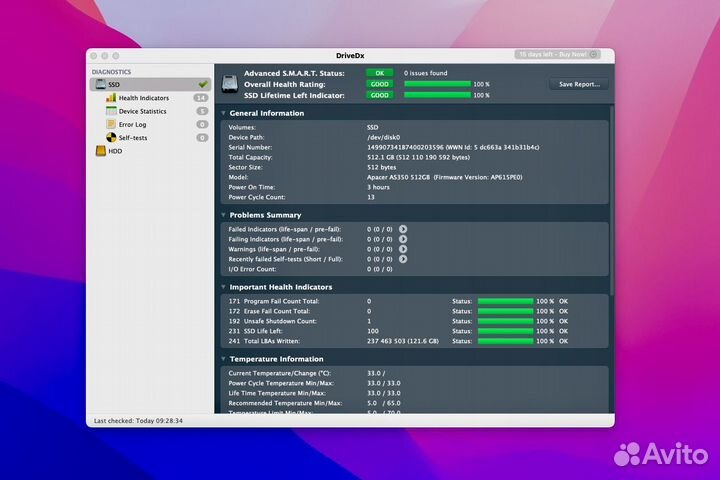The image size is (720, 480).
Task: Click large drive icon in status header
Action: (230, 84)
